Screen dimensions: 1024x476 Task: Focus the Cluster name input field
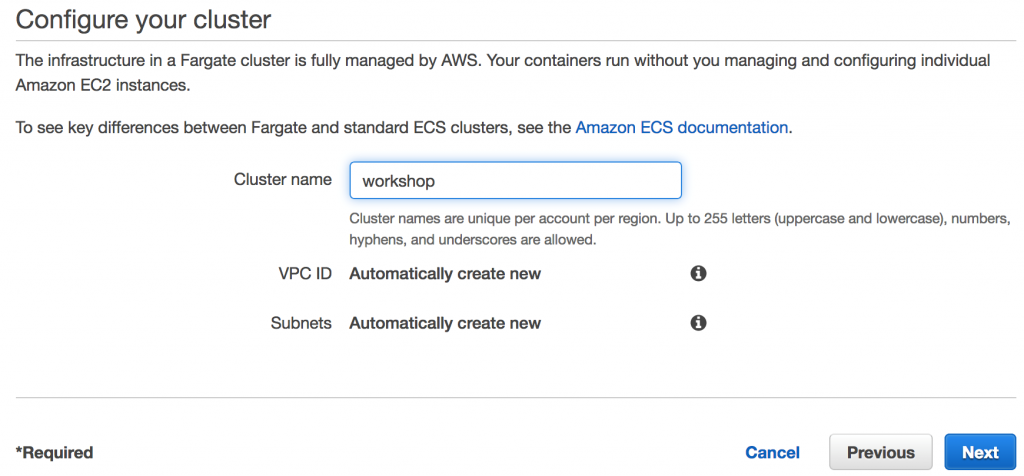point(515,181)
